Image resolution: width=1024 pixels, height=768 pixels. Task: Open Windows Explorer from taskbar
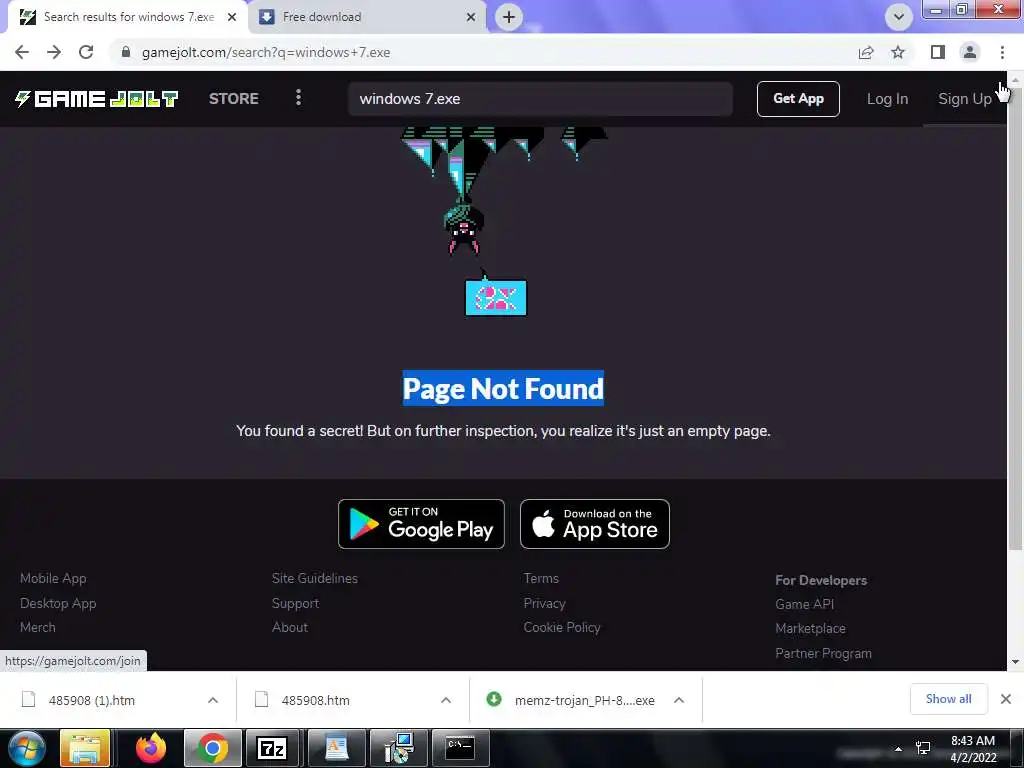coord(84,748)
